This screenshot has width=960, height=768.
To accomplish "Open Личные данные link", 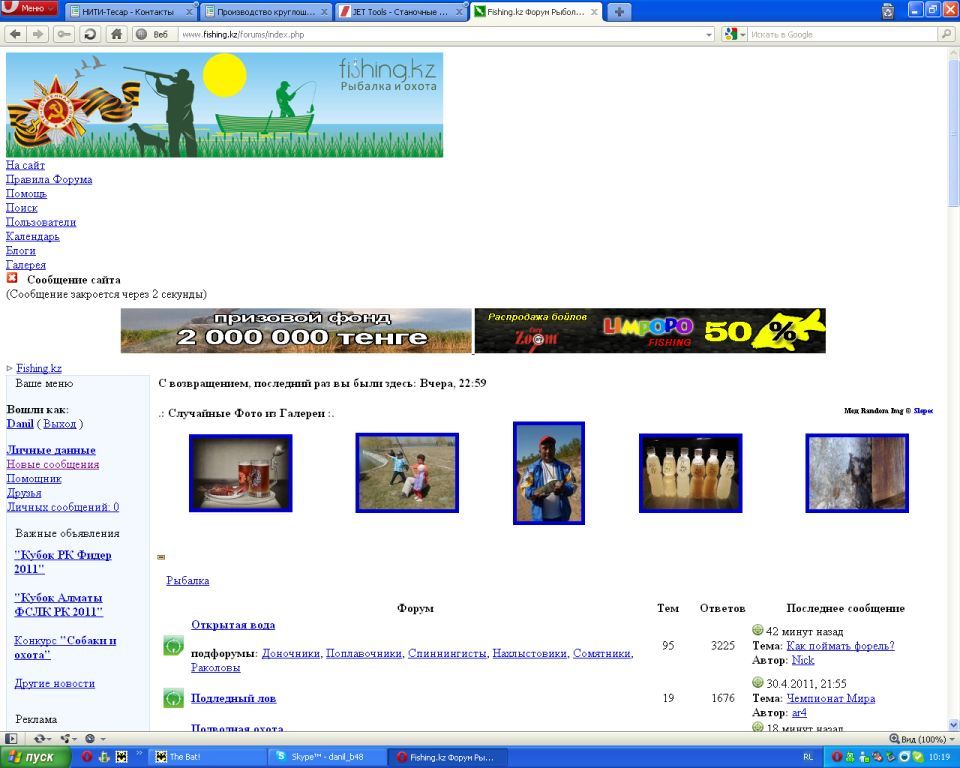I will pos(51,450).
